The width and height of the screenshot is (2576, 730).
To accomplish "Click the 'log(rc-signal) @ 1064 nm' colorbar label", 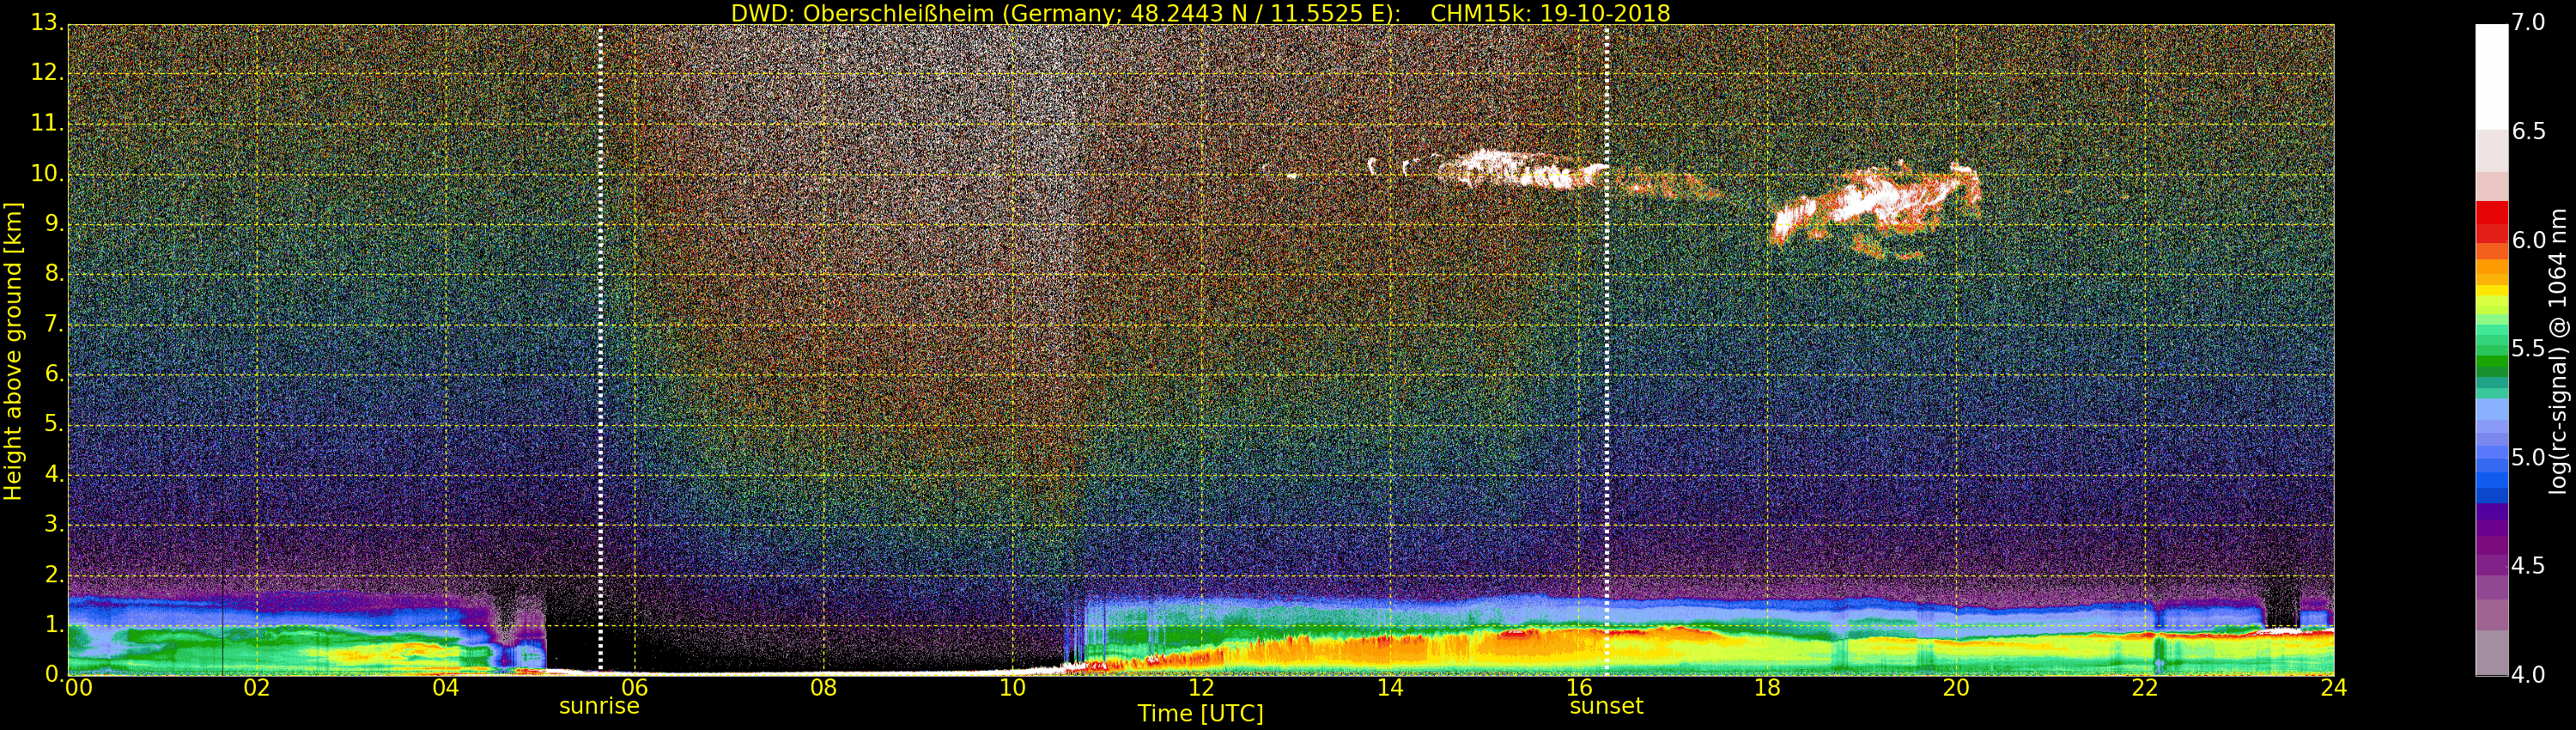I will pyautogui.click(x=2558, y=351).
